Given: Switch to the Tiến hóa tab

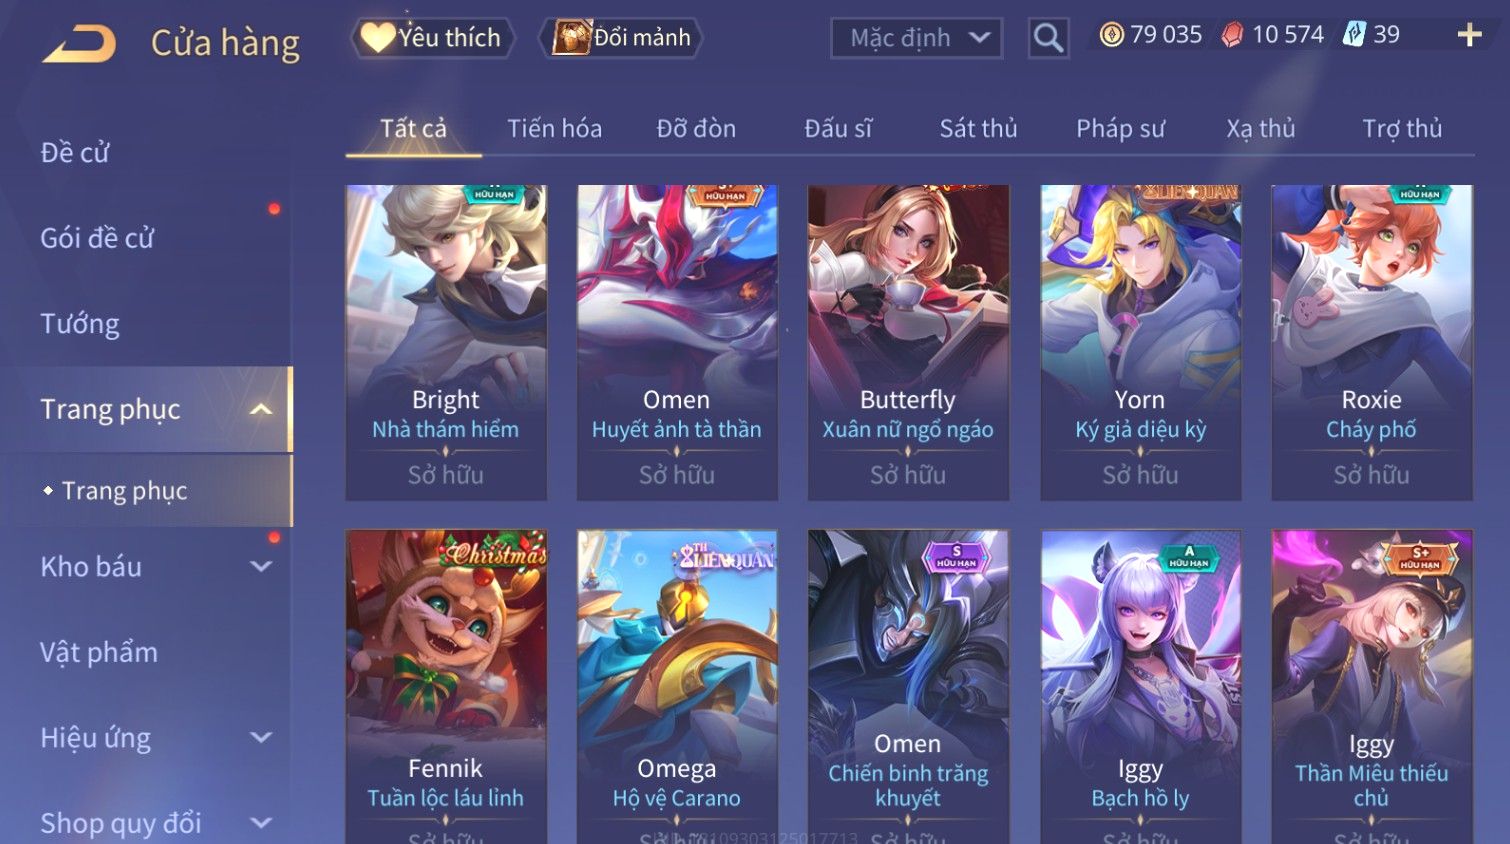Looking at the screenshot, I should pos(554,128).
